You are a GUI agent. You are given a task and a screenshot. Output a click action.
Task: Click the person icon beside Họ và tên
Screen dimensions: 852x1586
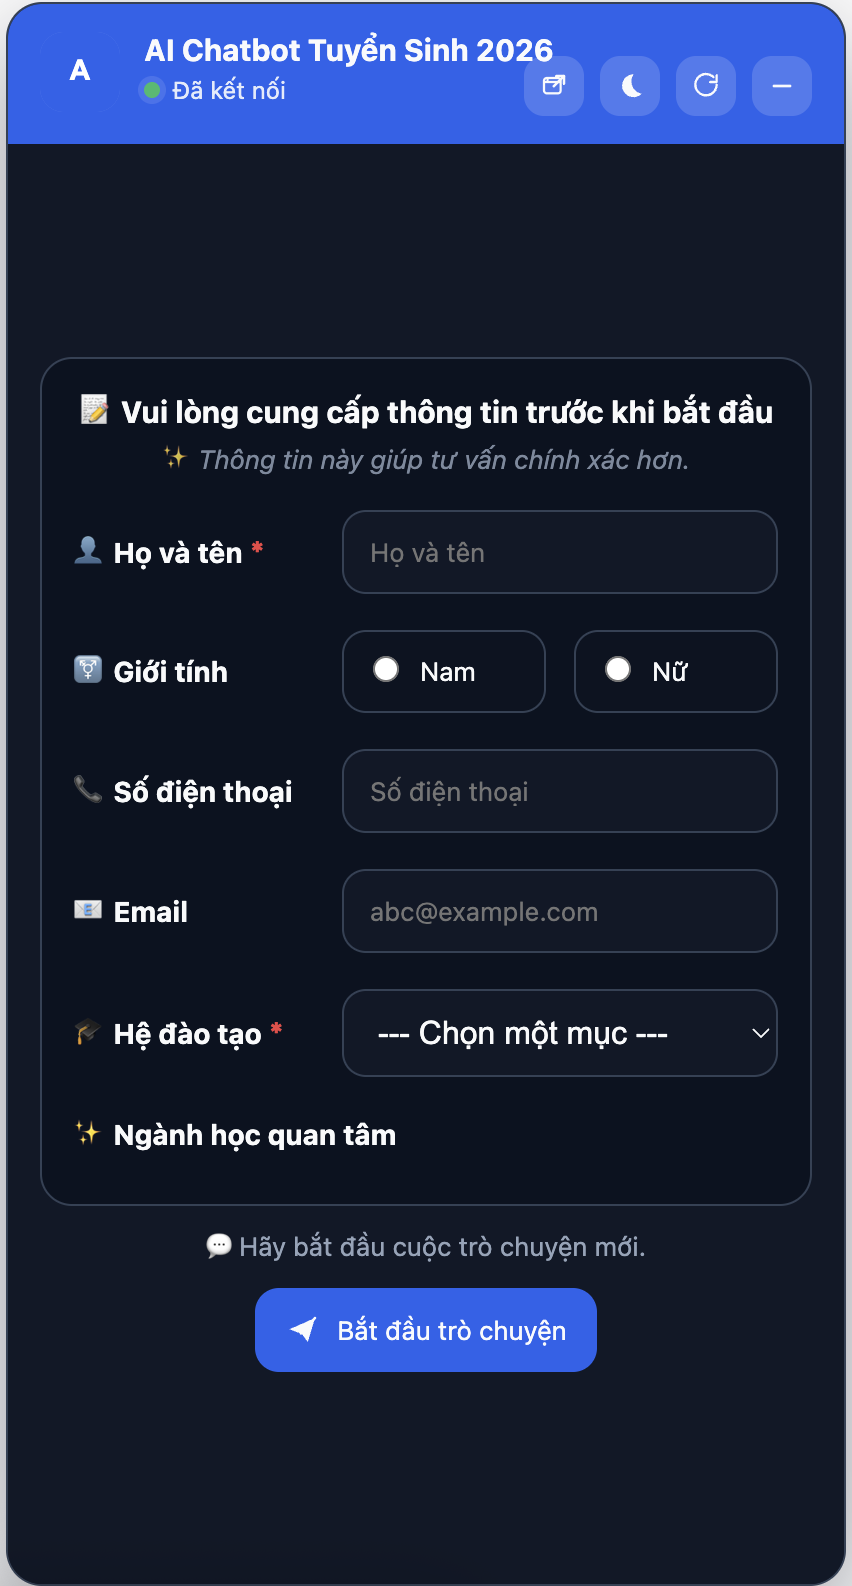(88, 549)
